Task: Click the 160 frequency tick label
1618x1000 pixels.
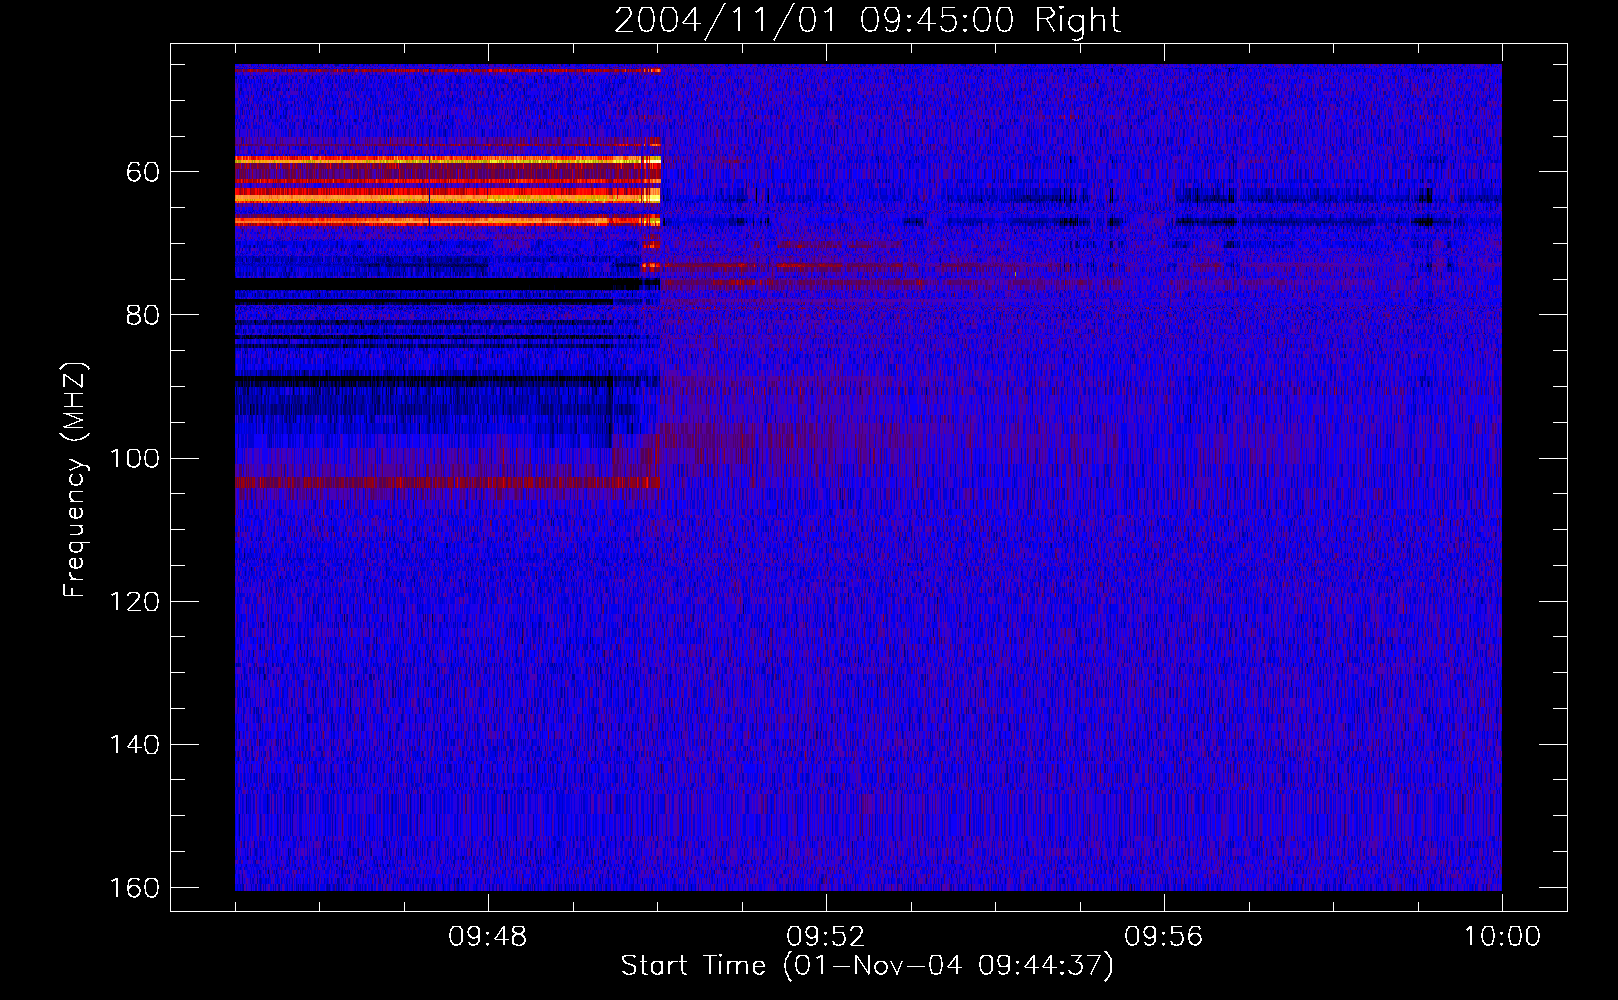Action: tap(134, 888)
